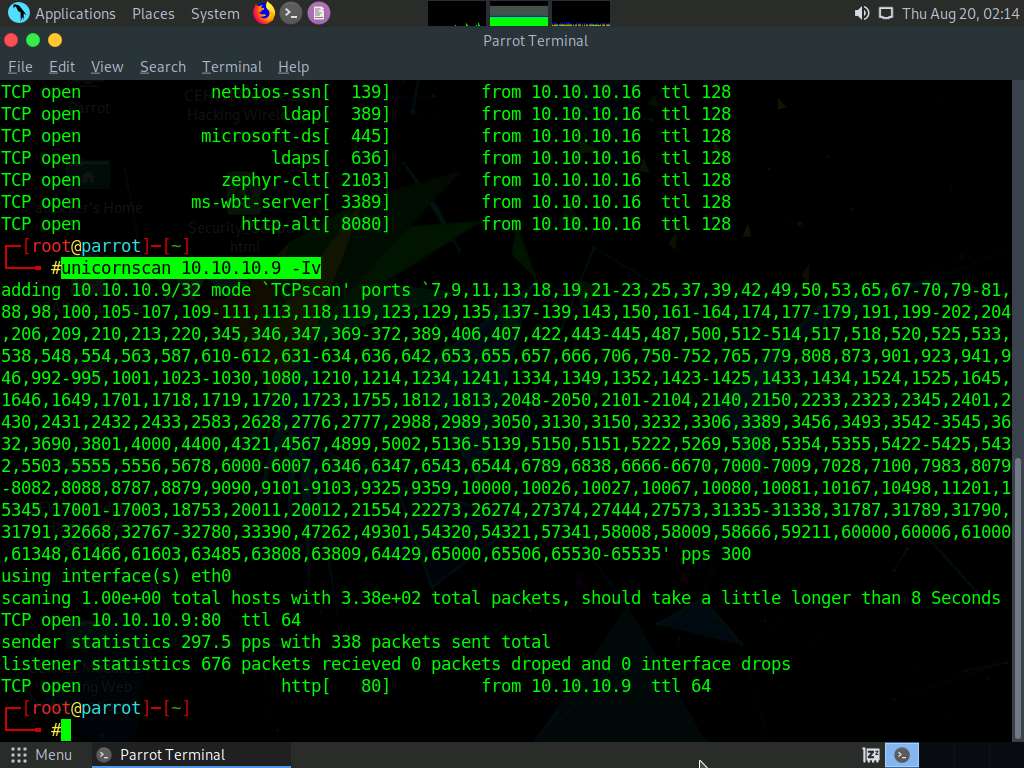This screenshot has height=768, width=1024.
Task: Open the Parrot logo Applications icon
Action: (x=18, y=12)
